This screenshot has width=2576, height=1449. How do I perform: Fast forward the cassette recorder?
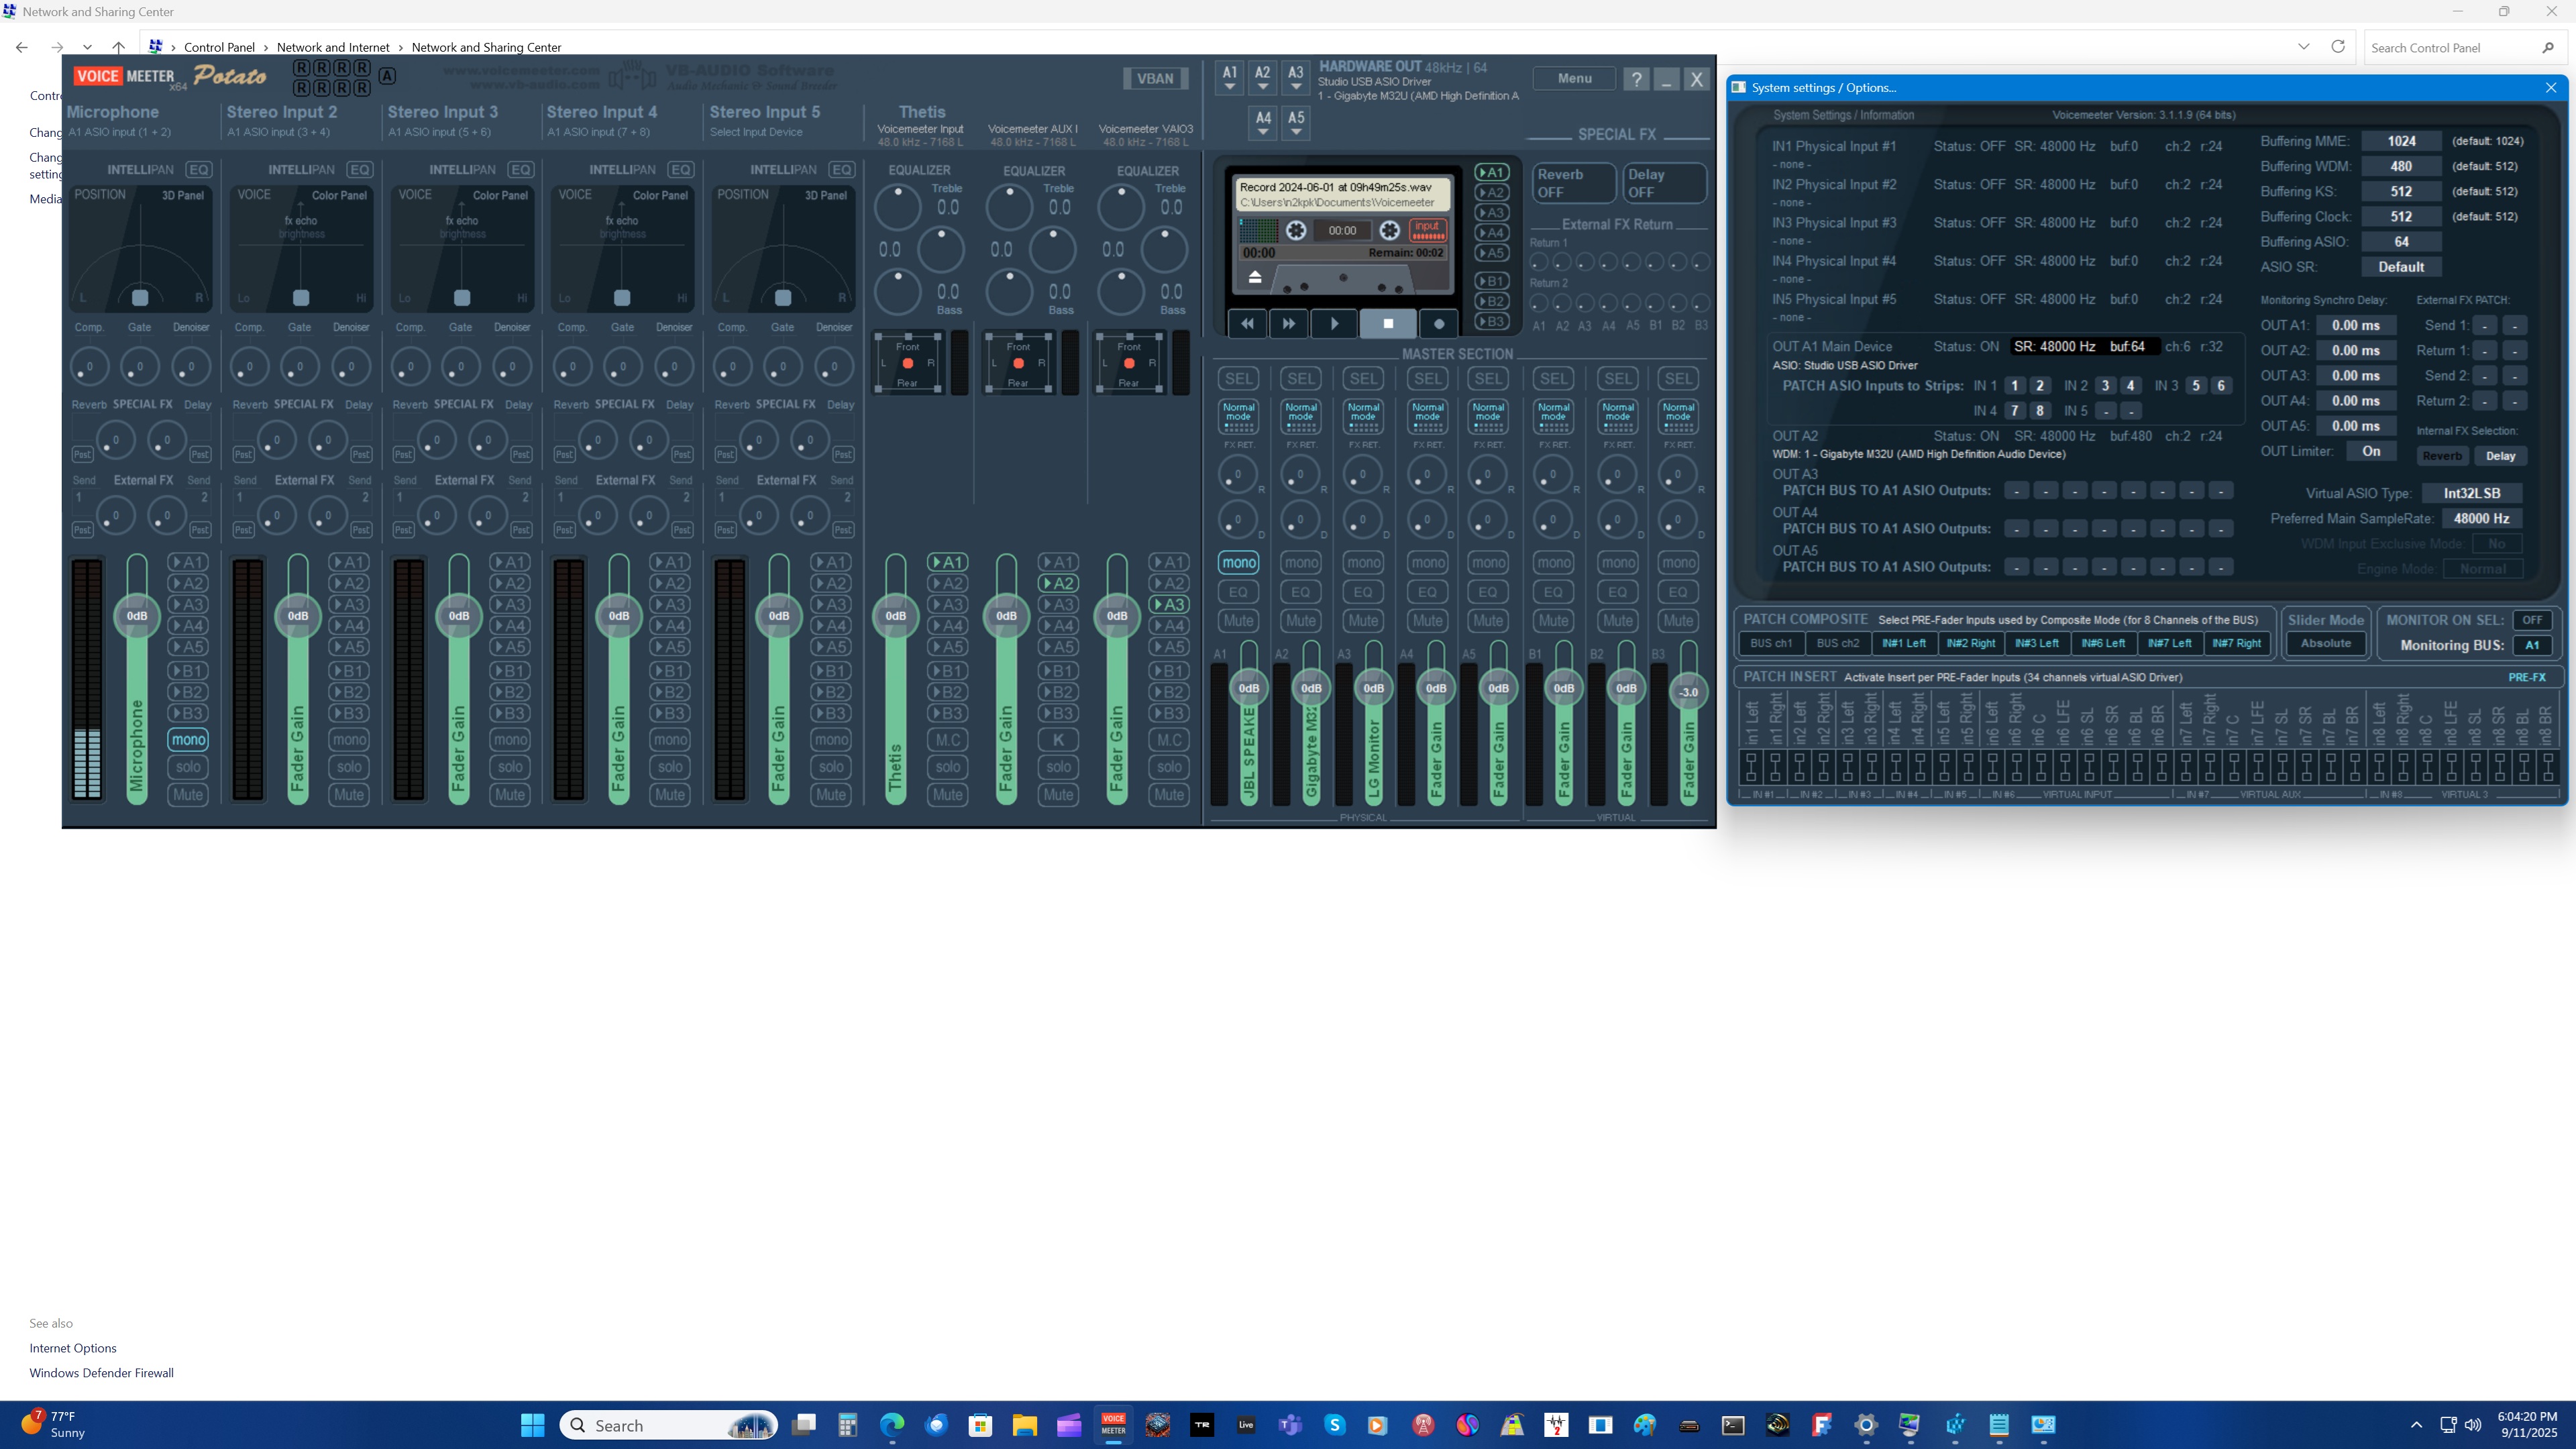(1289, 323)
